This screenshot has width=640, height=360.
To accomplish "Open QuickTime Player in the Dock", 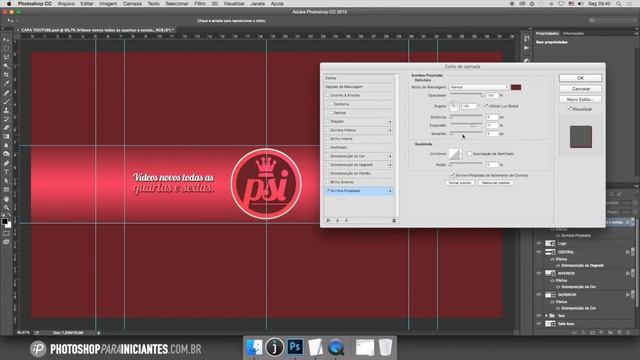I will tap(336, 347).
